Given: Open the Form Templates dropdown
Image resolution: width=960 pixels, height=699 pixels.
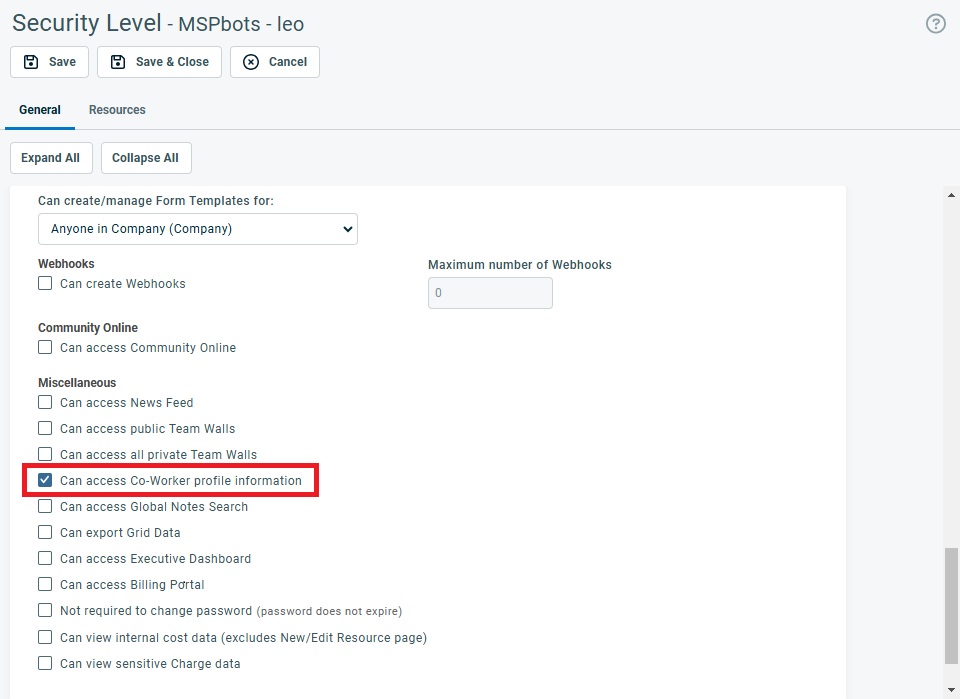Looking at the screenshot, I should 198,229.
